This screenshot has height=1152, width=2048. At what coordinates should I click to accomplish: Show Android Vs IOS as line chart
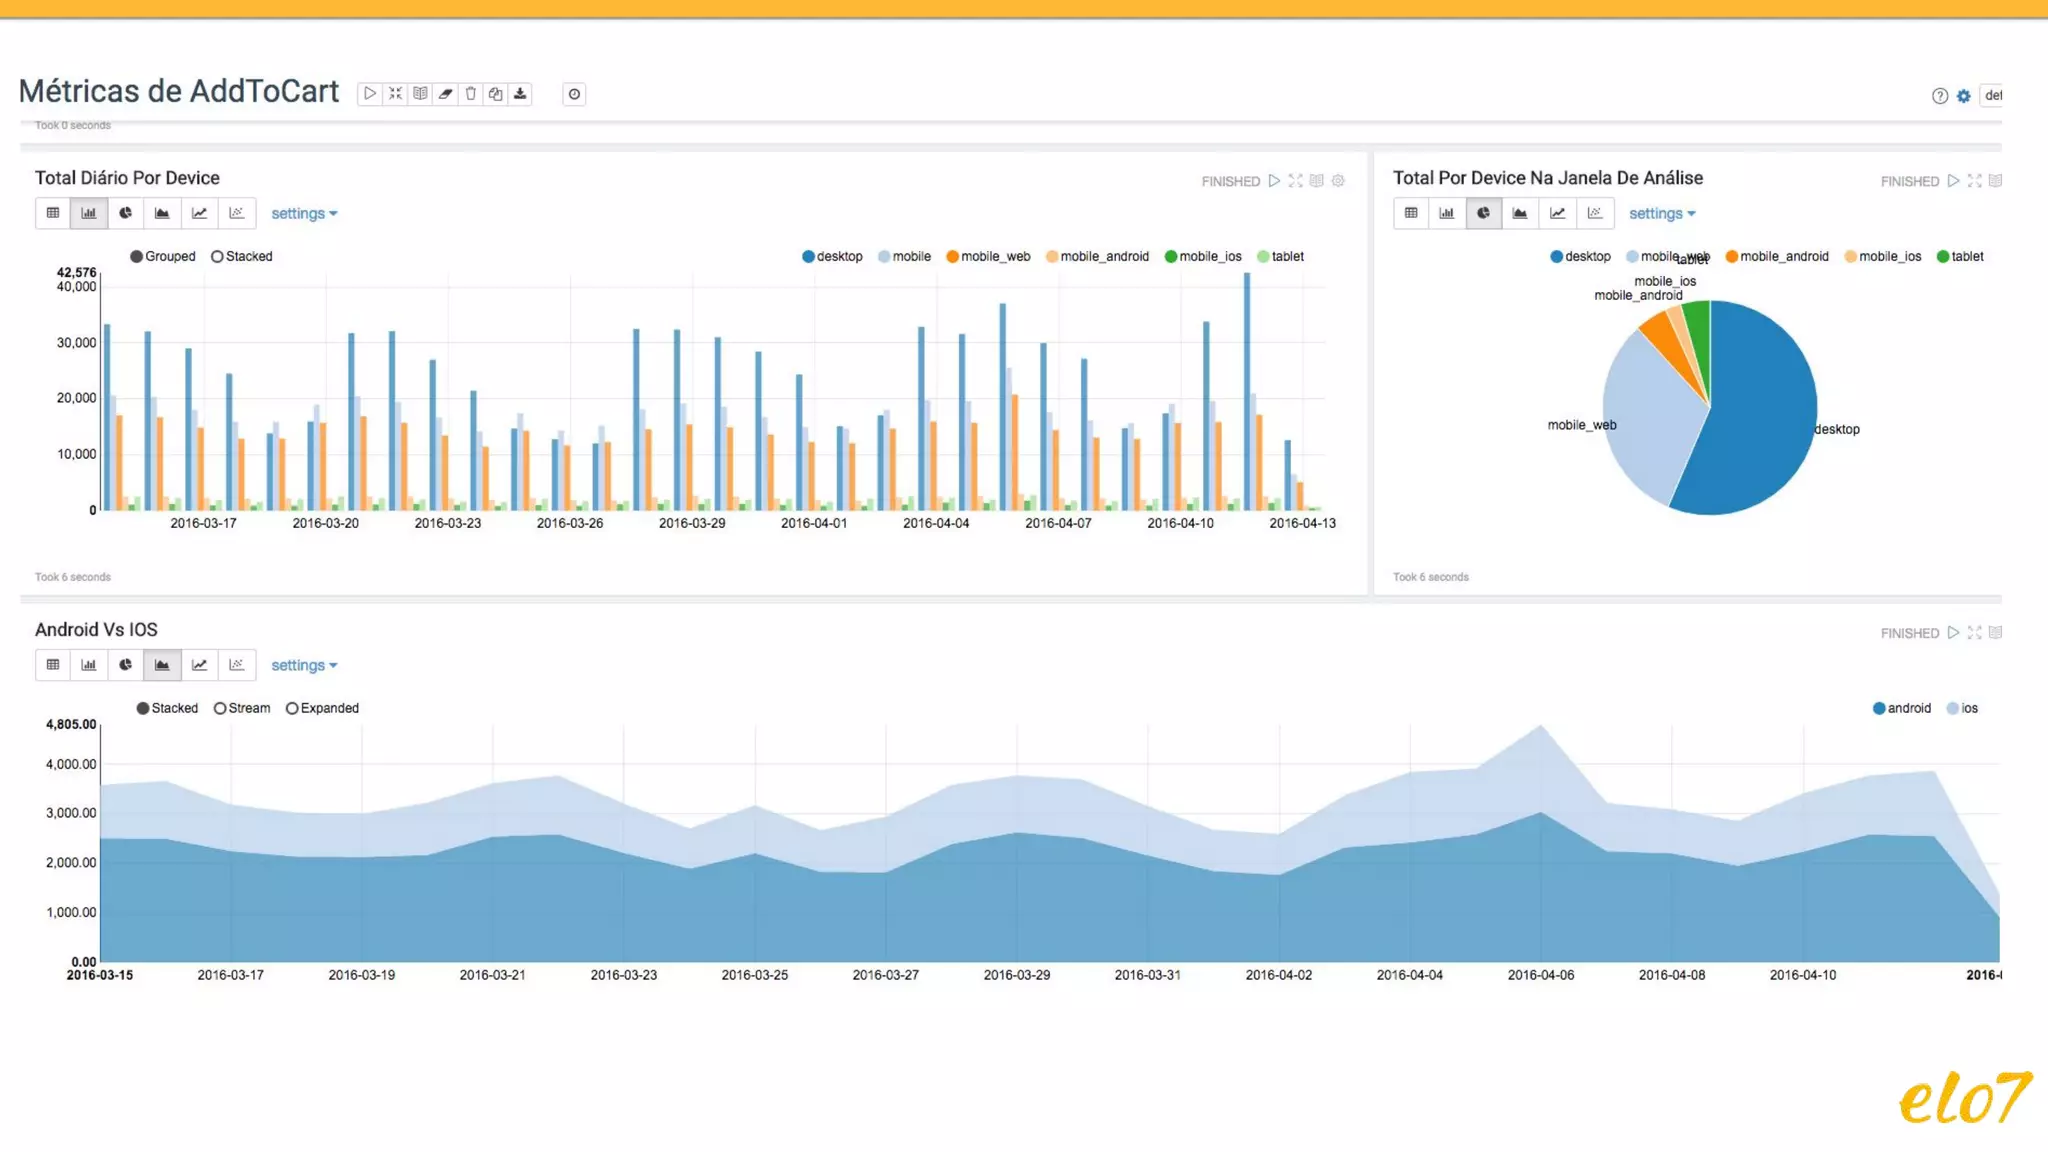[x=199, y=665]
